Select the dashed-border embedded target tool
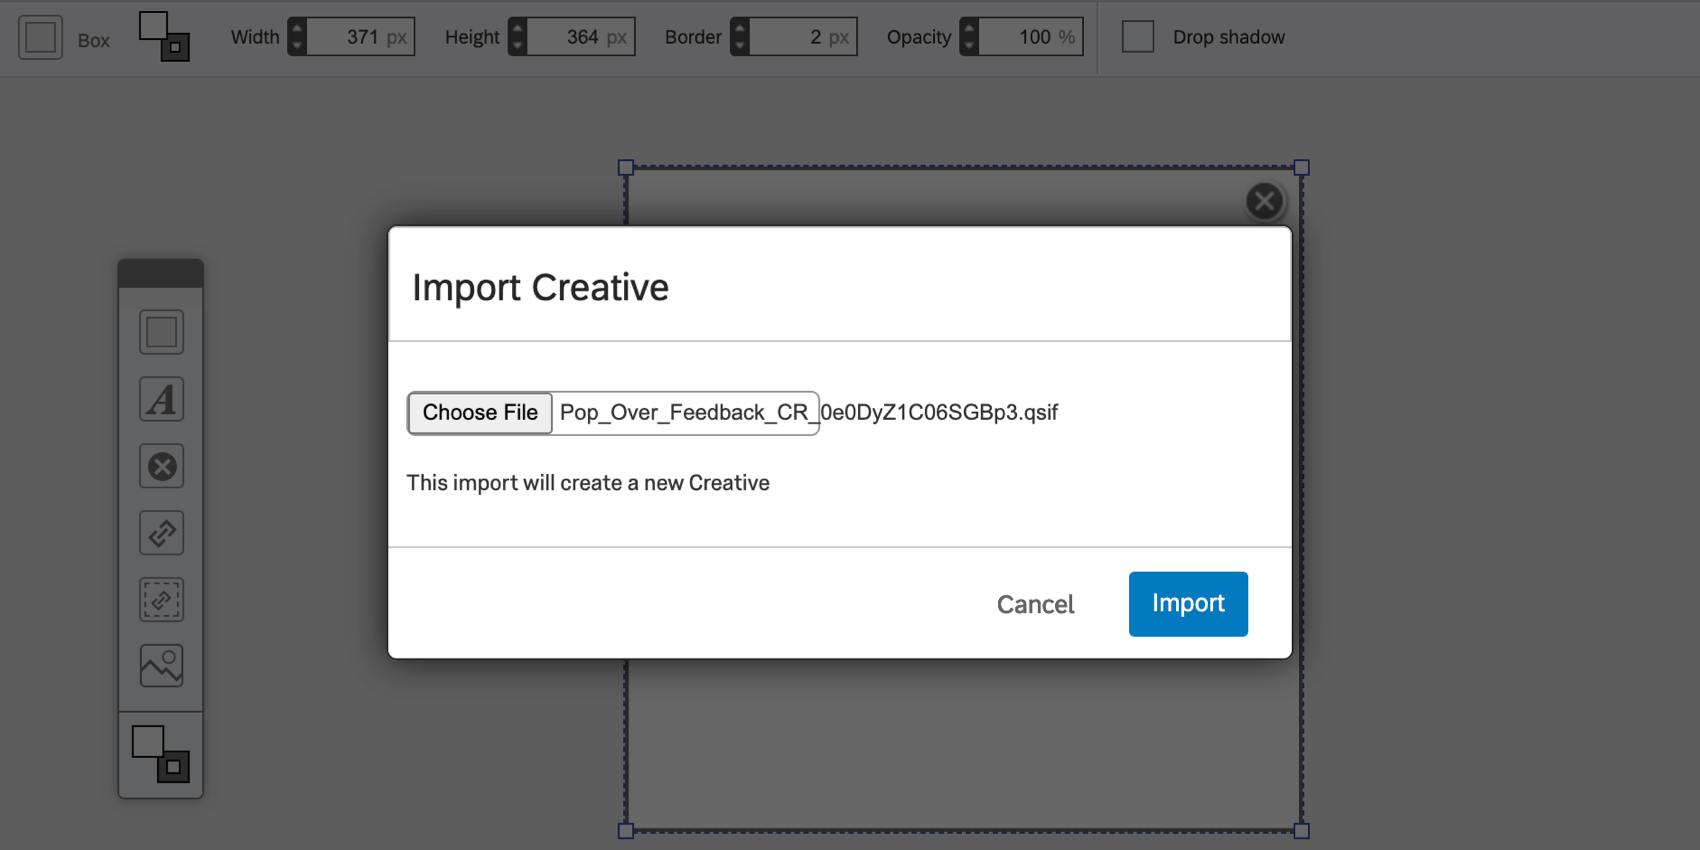Screen dimensions: 1700x850 [x=161, y=600]
